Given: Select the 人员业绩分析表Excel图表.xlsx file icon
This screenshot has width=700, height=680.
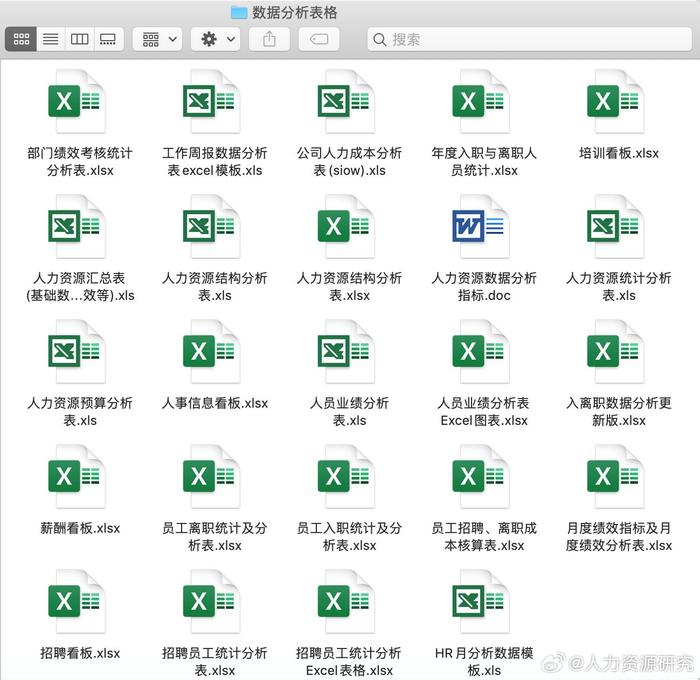Looking at the screenshot, I should coord(481,352).
